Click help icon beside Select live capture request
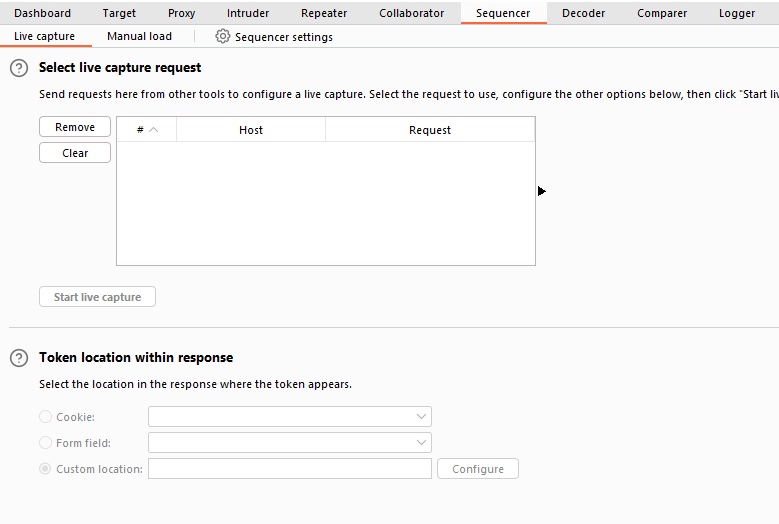Viewport: 779px width, 524px height. tap(18, 68)
